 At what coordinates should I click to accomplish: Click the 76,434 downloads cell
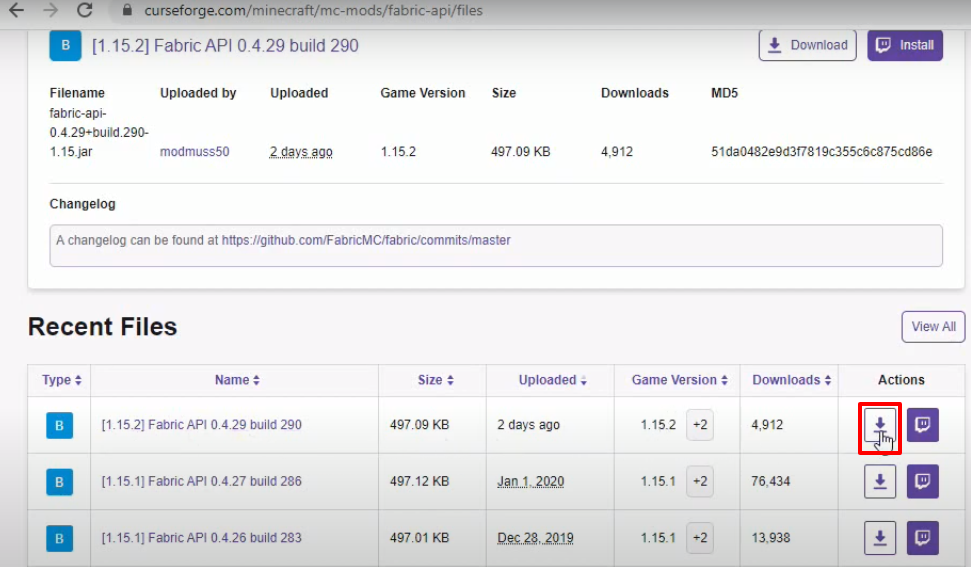coord(770,481)
